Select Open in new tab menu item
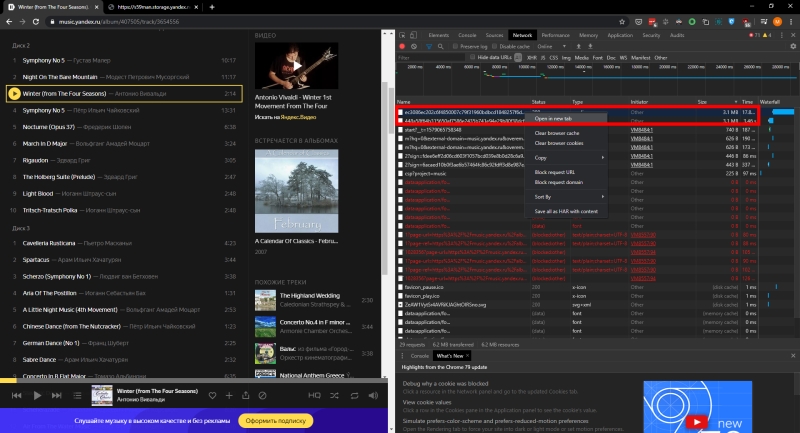 click(x=566, y=118)
